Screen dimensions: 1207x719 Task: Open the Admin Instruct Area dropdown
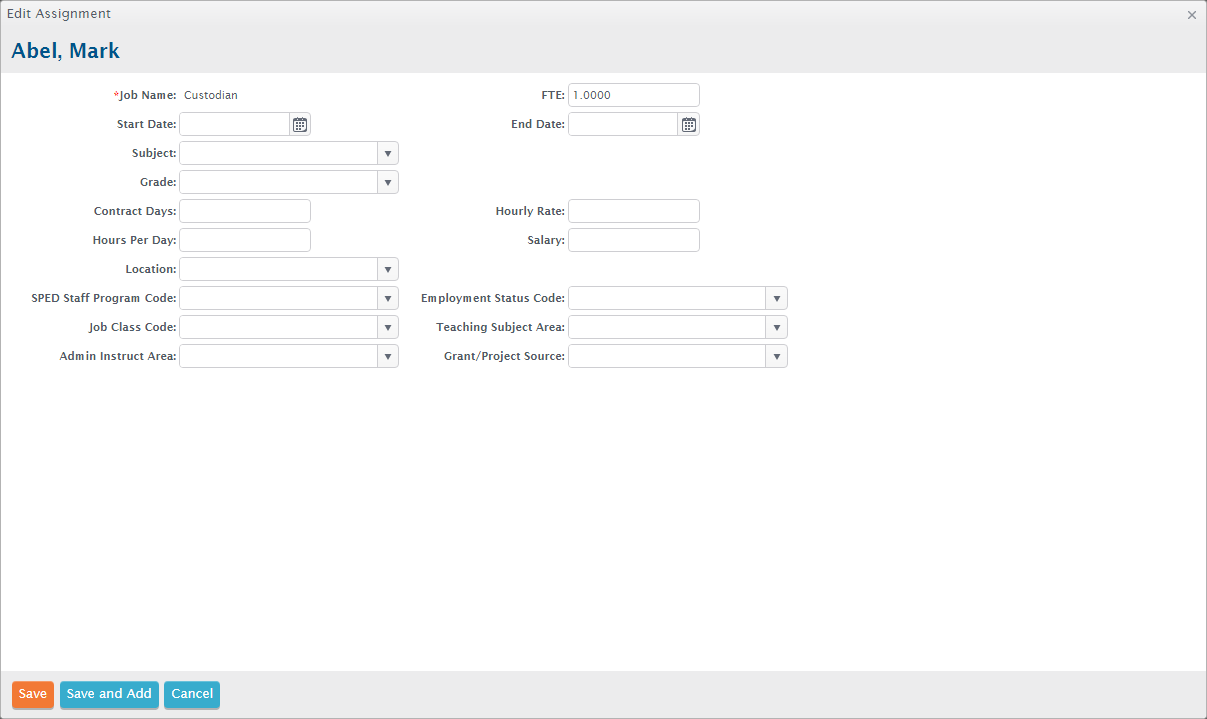387,356
